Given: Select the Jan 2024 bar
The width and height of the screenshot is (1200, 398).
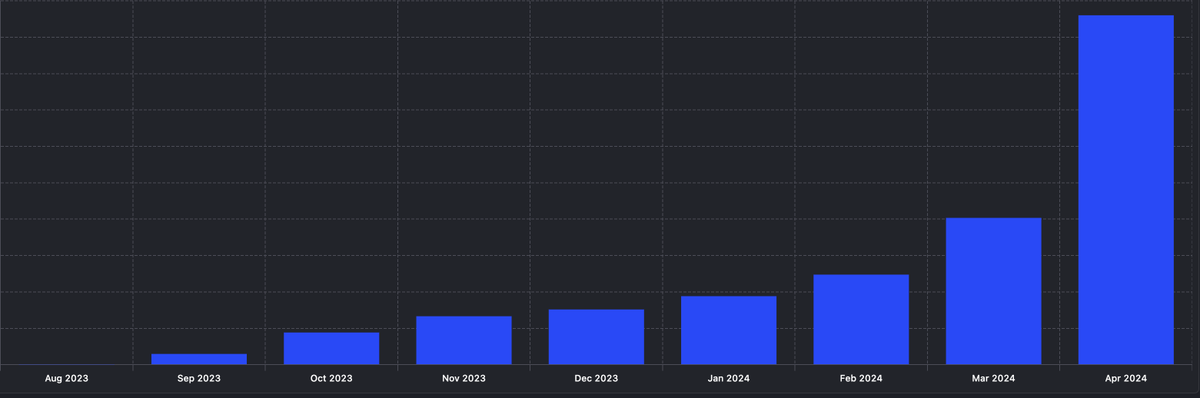Looking at the screenshot, I should 728,330.
